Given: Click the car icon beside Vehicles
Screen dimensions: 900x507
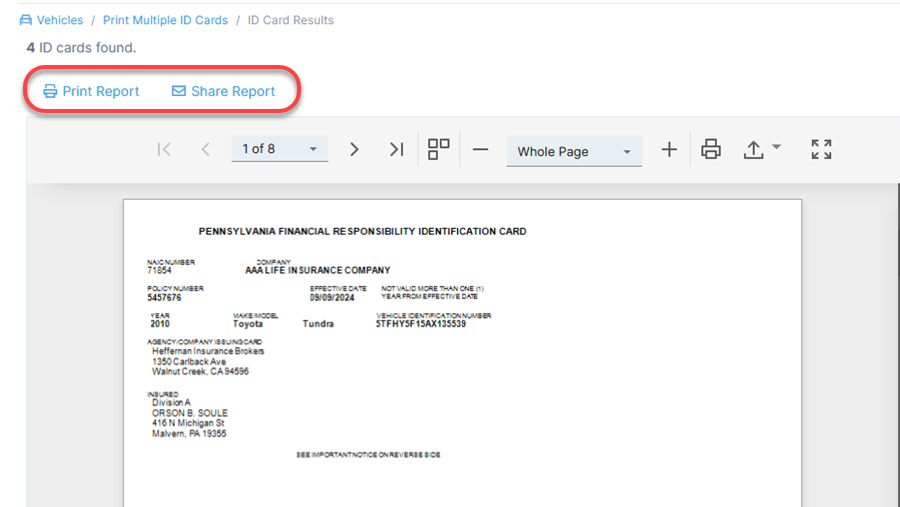Looking at the screenshot, I should click(x=26, y=20).
